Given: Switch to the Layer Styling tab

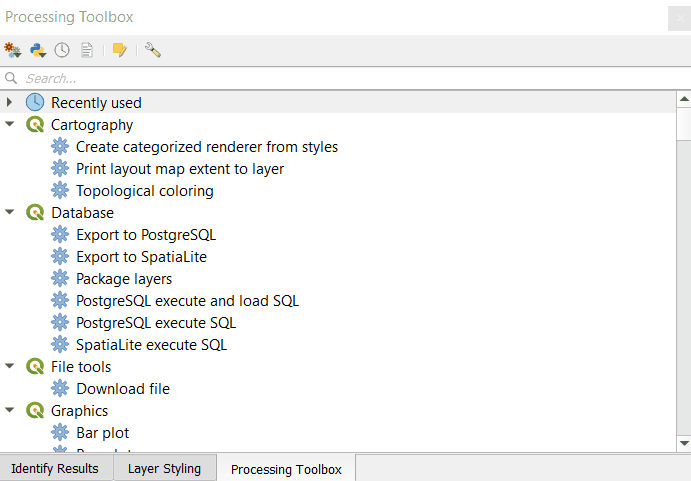Looking at the screenshot, I should click(164, 468).
